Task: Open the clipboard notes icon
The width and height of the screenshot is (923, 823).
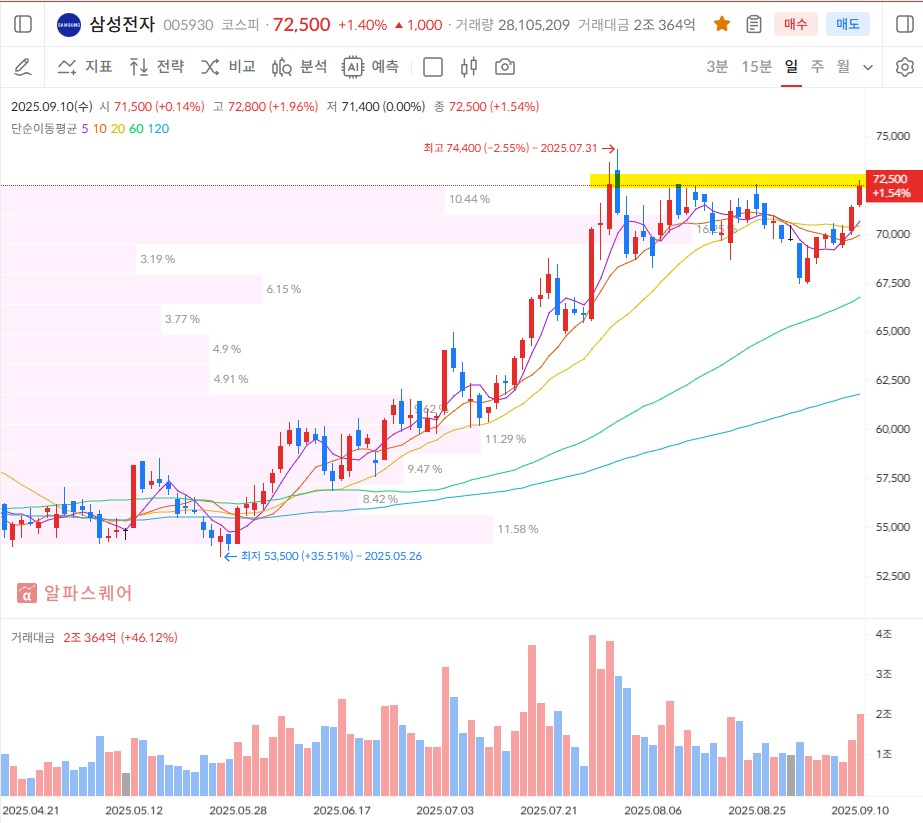Action: coord(753,24)
